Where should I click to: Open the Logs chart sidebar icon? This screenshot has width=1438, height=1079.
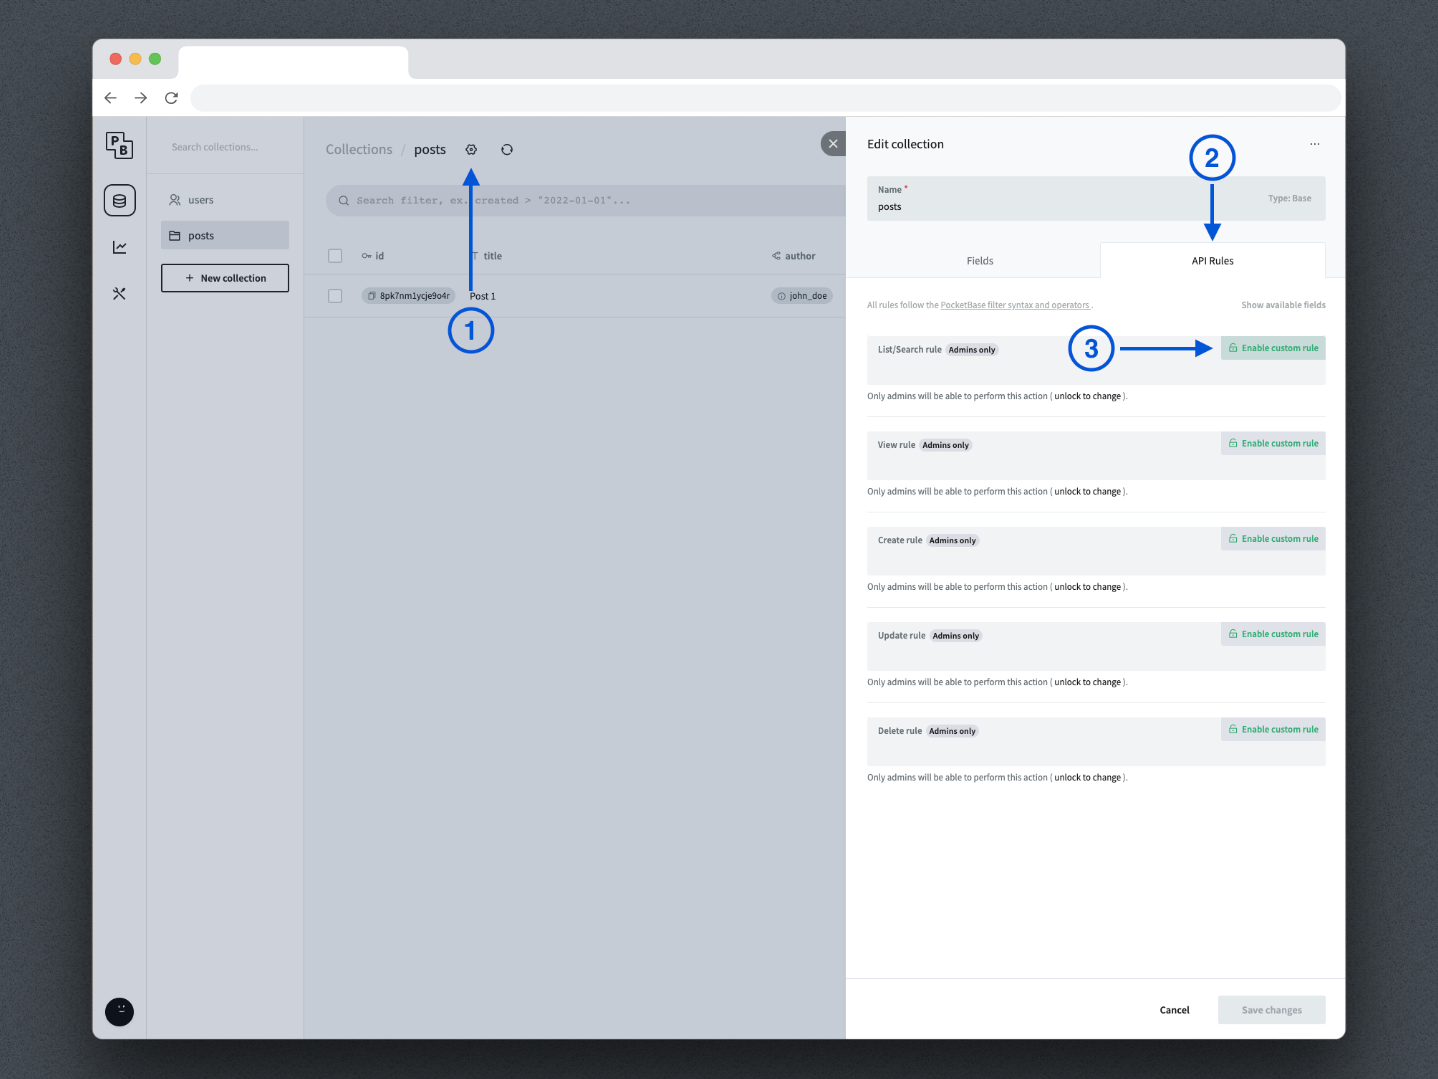(x=119, y=247)
